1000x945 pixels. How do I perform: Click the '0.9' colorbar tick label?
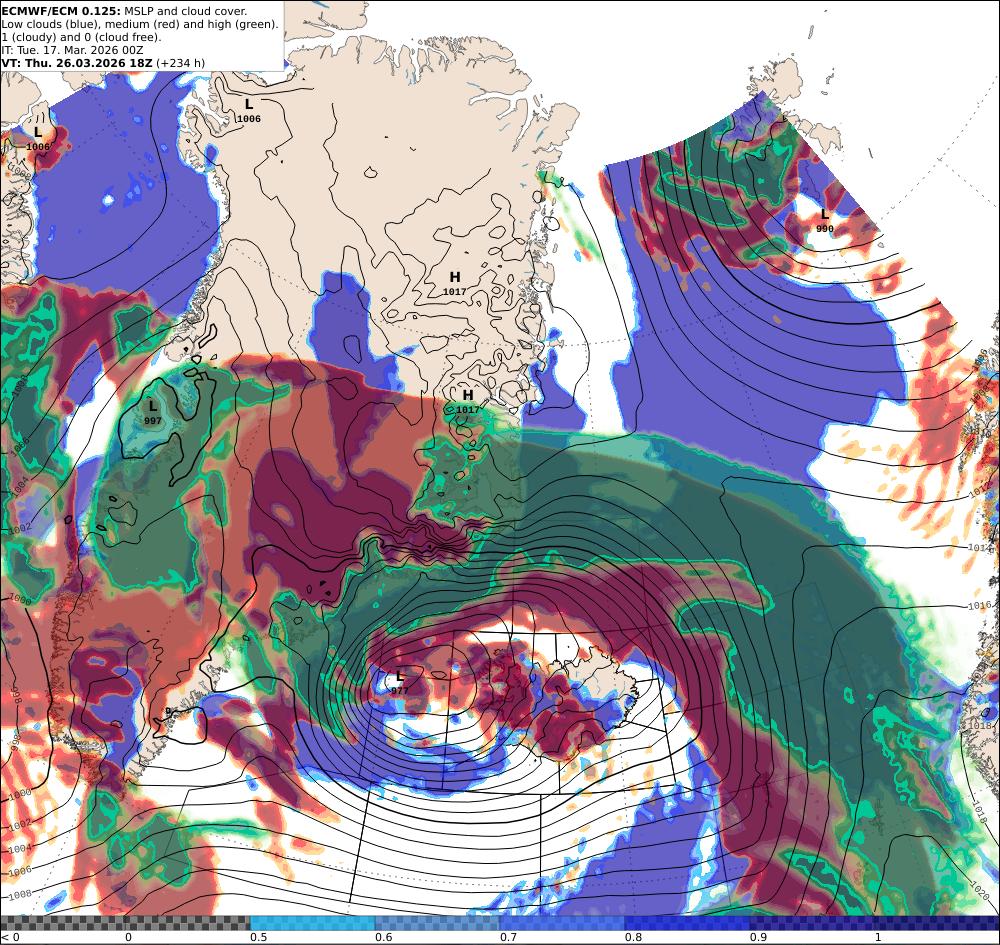point(758,937)
